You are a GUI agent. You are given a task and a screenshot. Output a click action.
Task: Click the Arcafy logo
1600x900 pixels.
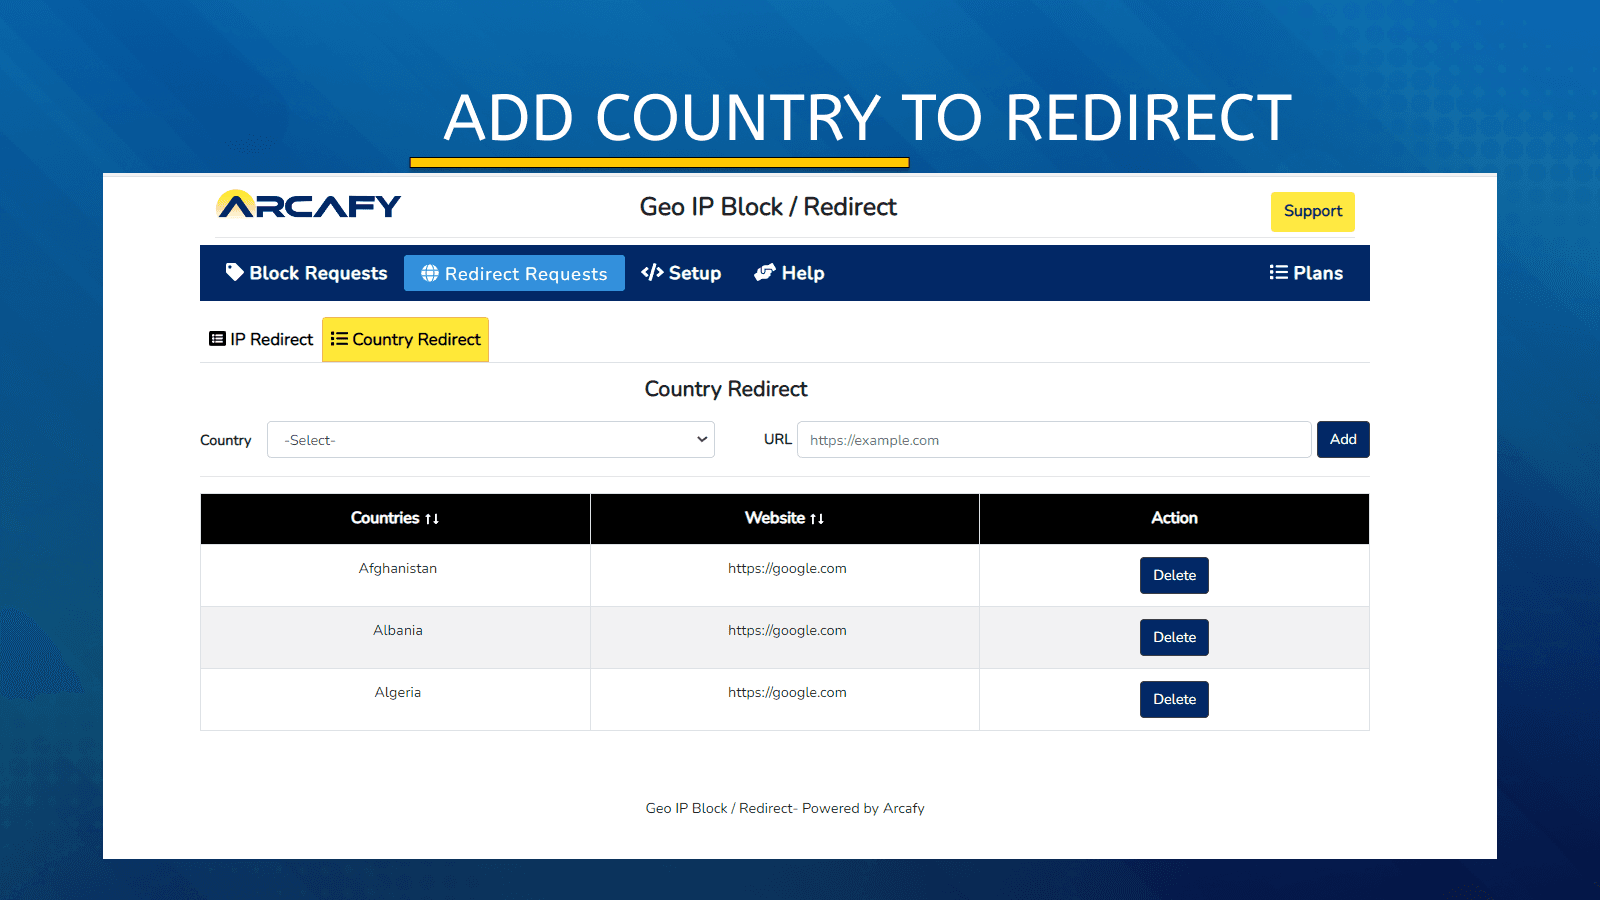[308, 206]
